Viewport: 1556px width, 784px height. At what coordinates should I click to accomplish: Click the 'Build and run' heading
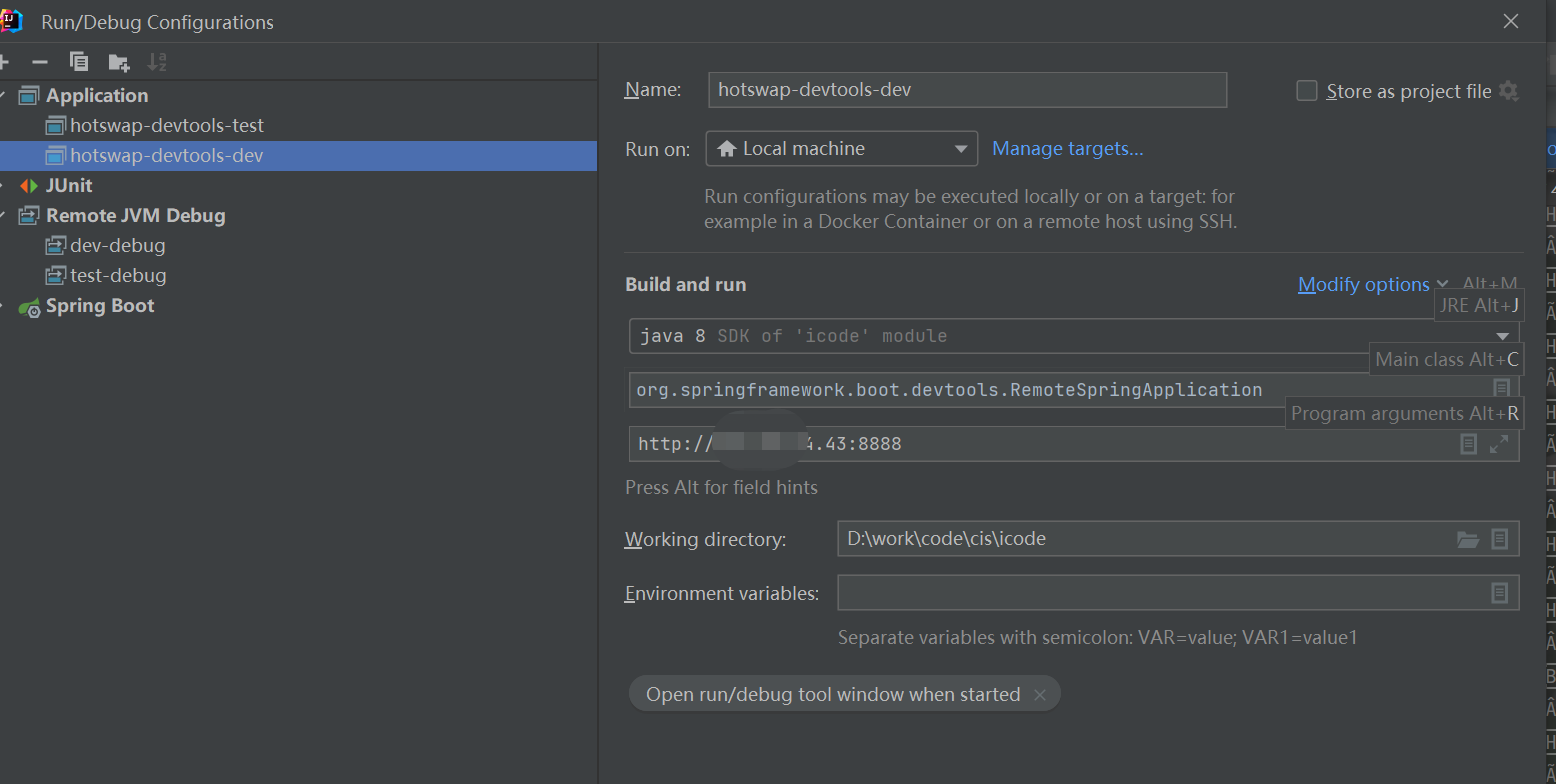pyautogui.click(x=686, y=285)
